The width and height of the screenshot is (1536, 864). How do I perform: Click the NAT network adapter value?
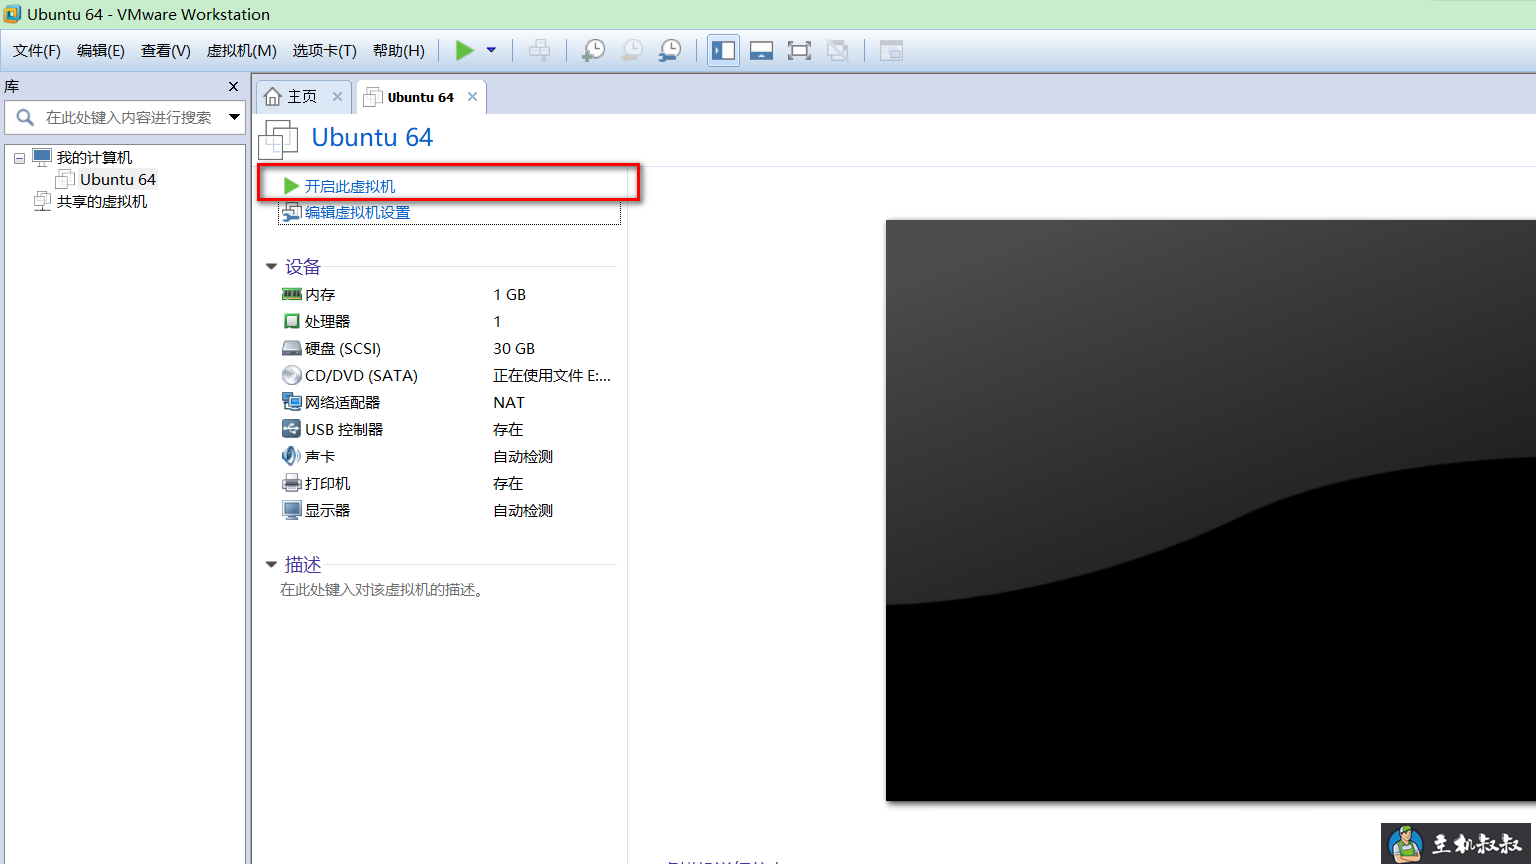pyautogui.click(x=509, y=402)
